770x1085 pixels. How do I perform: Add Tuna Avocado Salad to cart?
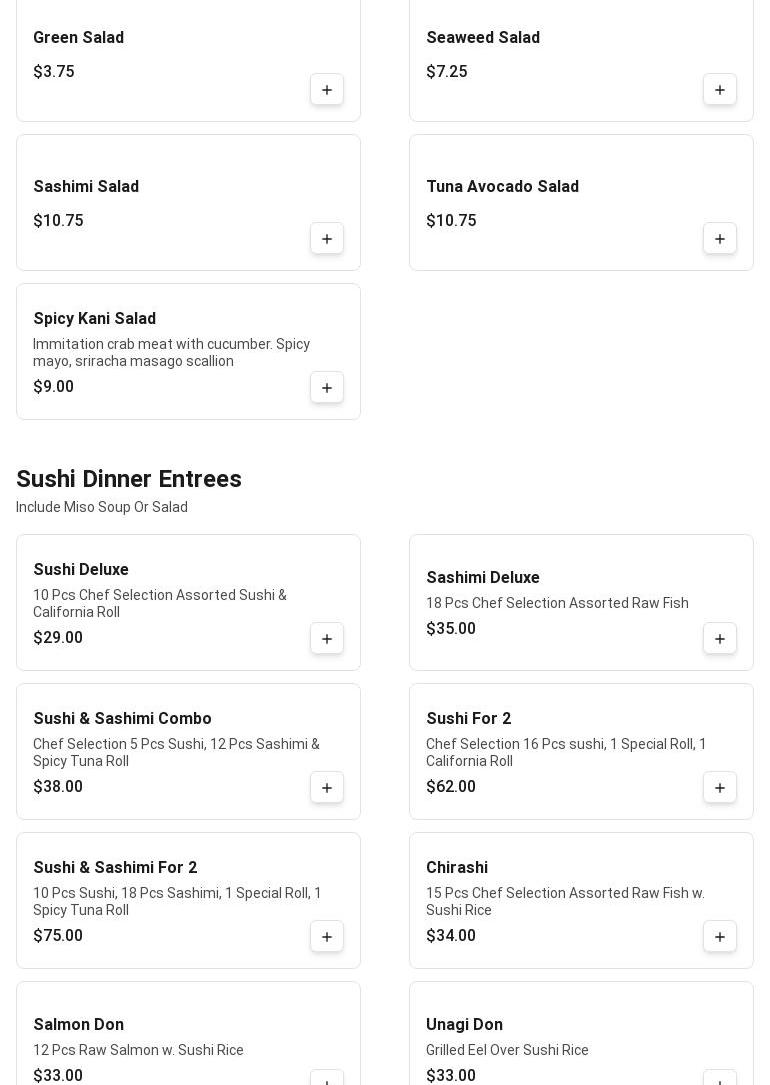click(720, 239)
